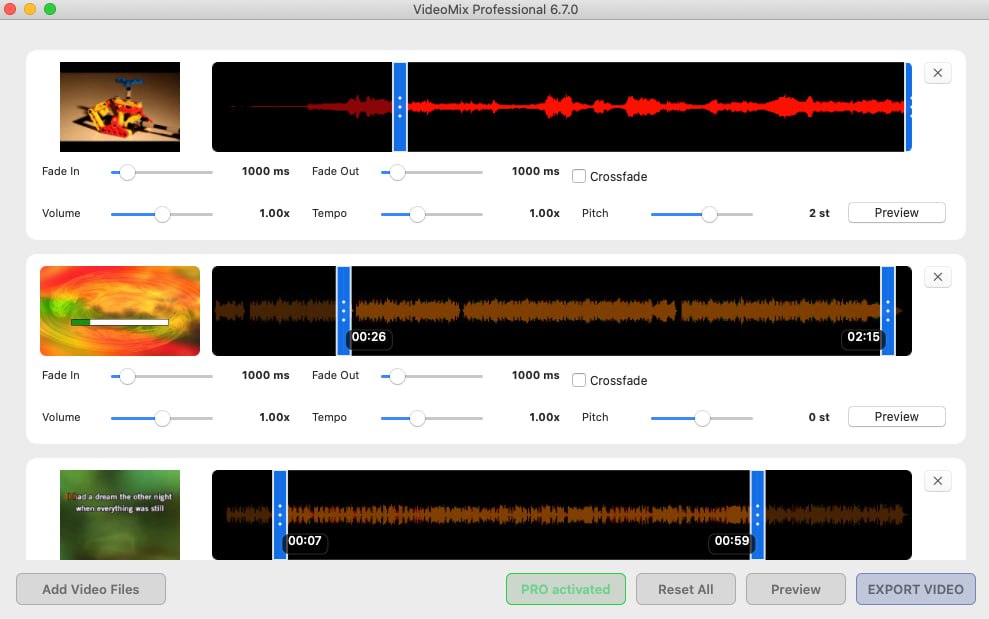
Task: Remove the first video track with X
Action: click(937, 73)
